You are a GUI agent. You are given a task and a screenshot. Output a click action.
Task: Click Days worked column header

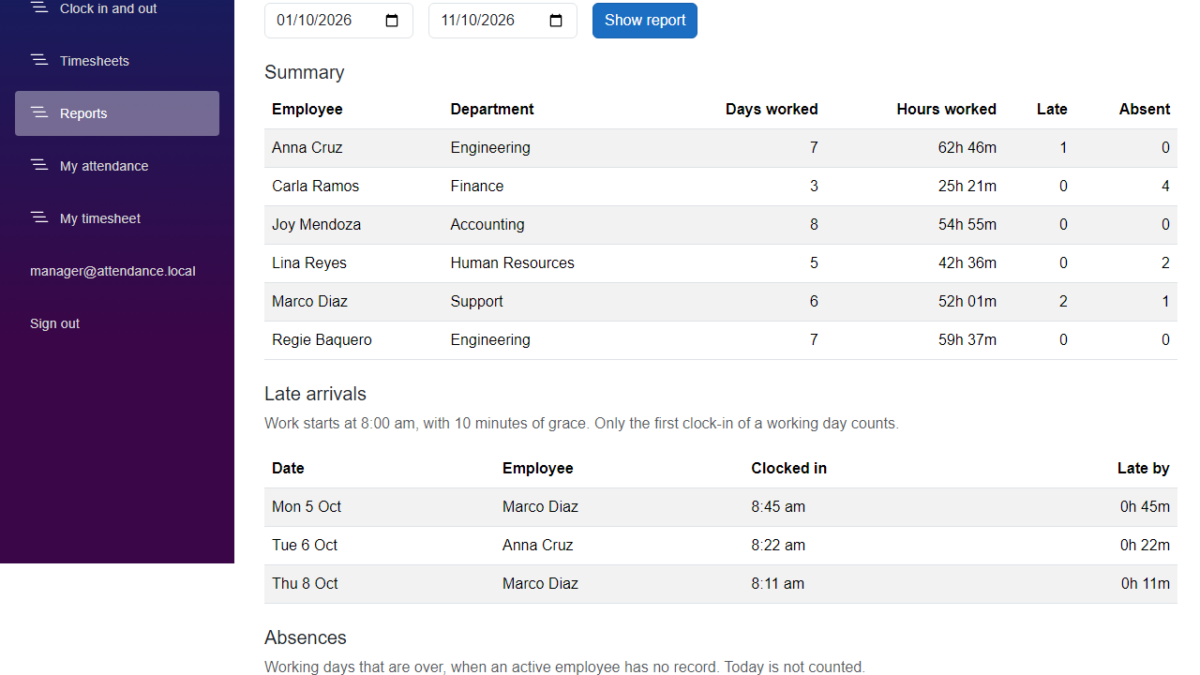771,109
